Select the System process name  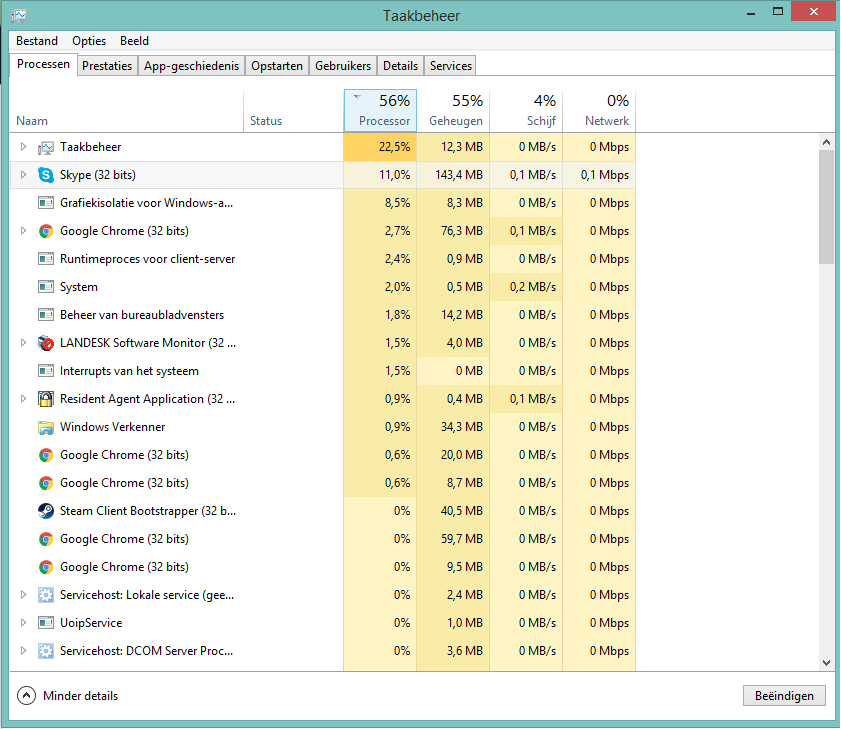79,287
